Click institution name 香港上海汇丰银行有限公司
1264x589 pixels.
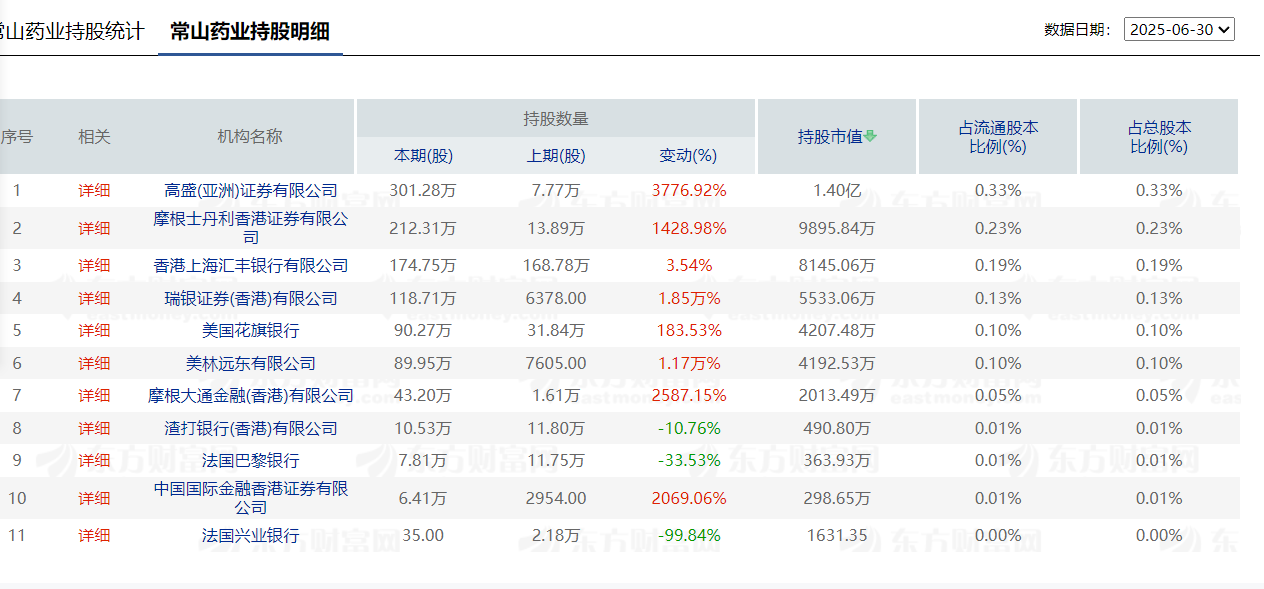click(x=251, y=266)
